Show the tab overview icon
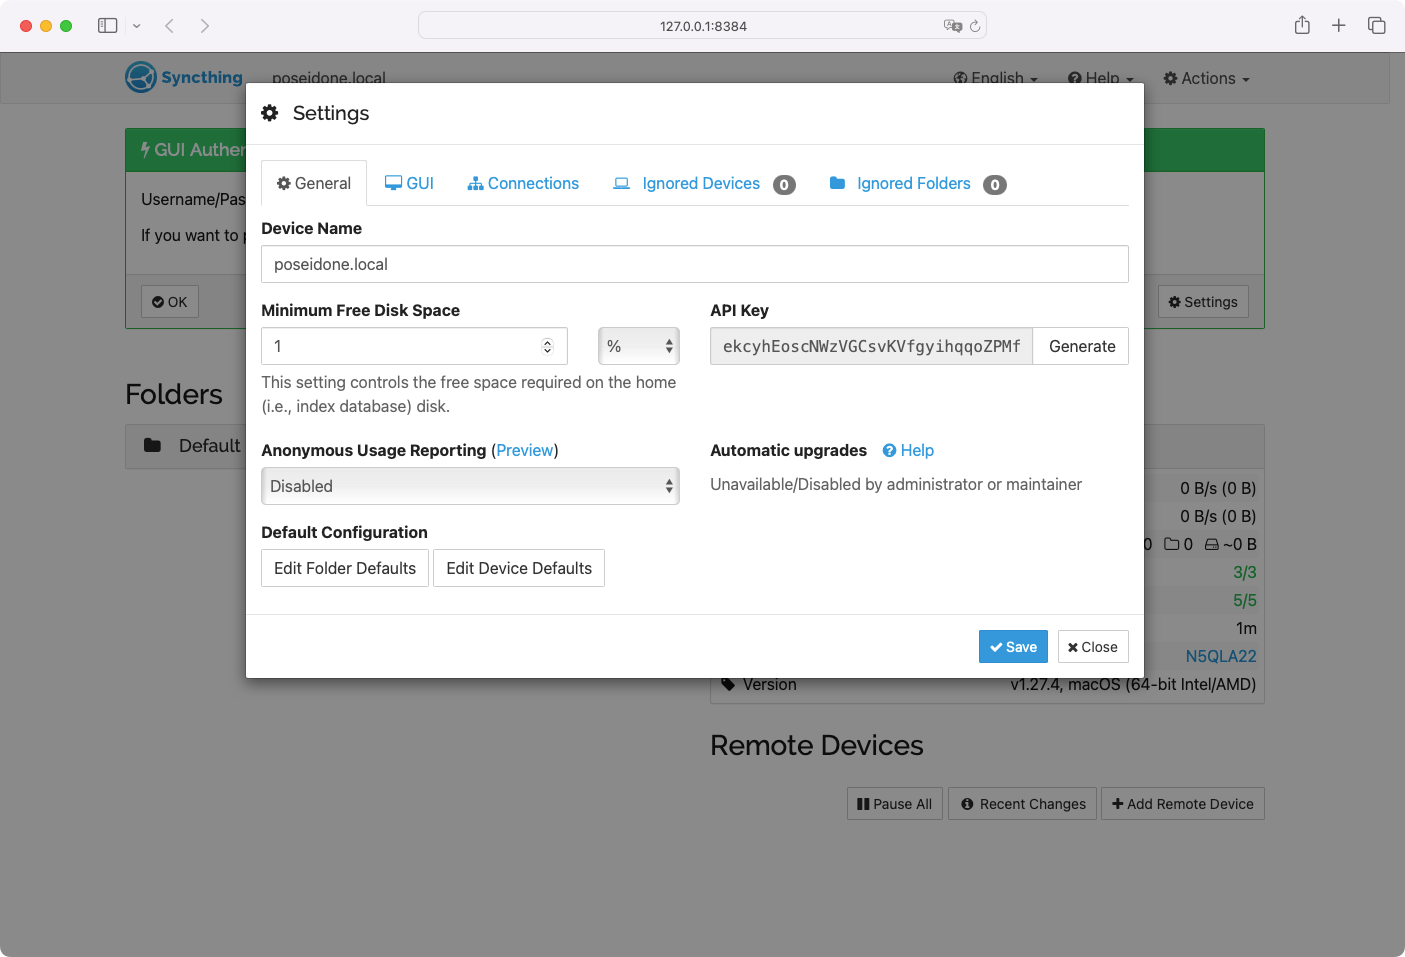The image size is (1405, 957). pos(1377,26)
